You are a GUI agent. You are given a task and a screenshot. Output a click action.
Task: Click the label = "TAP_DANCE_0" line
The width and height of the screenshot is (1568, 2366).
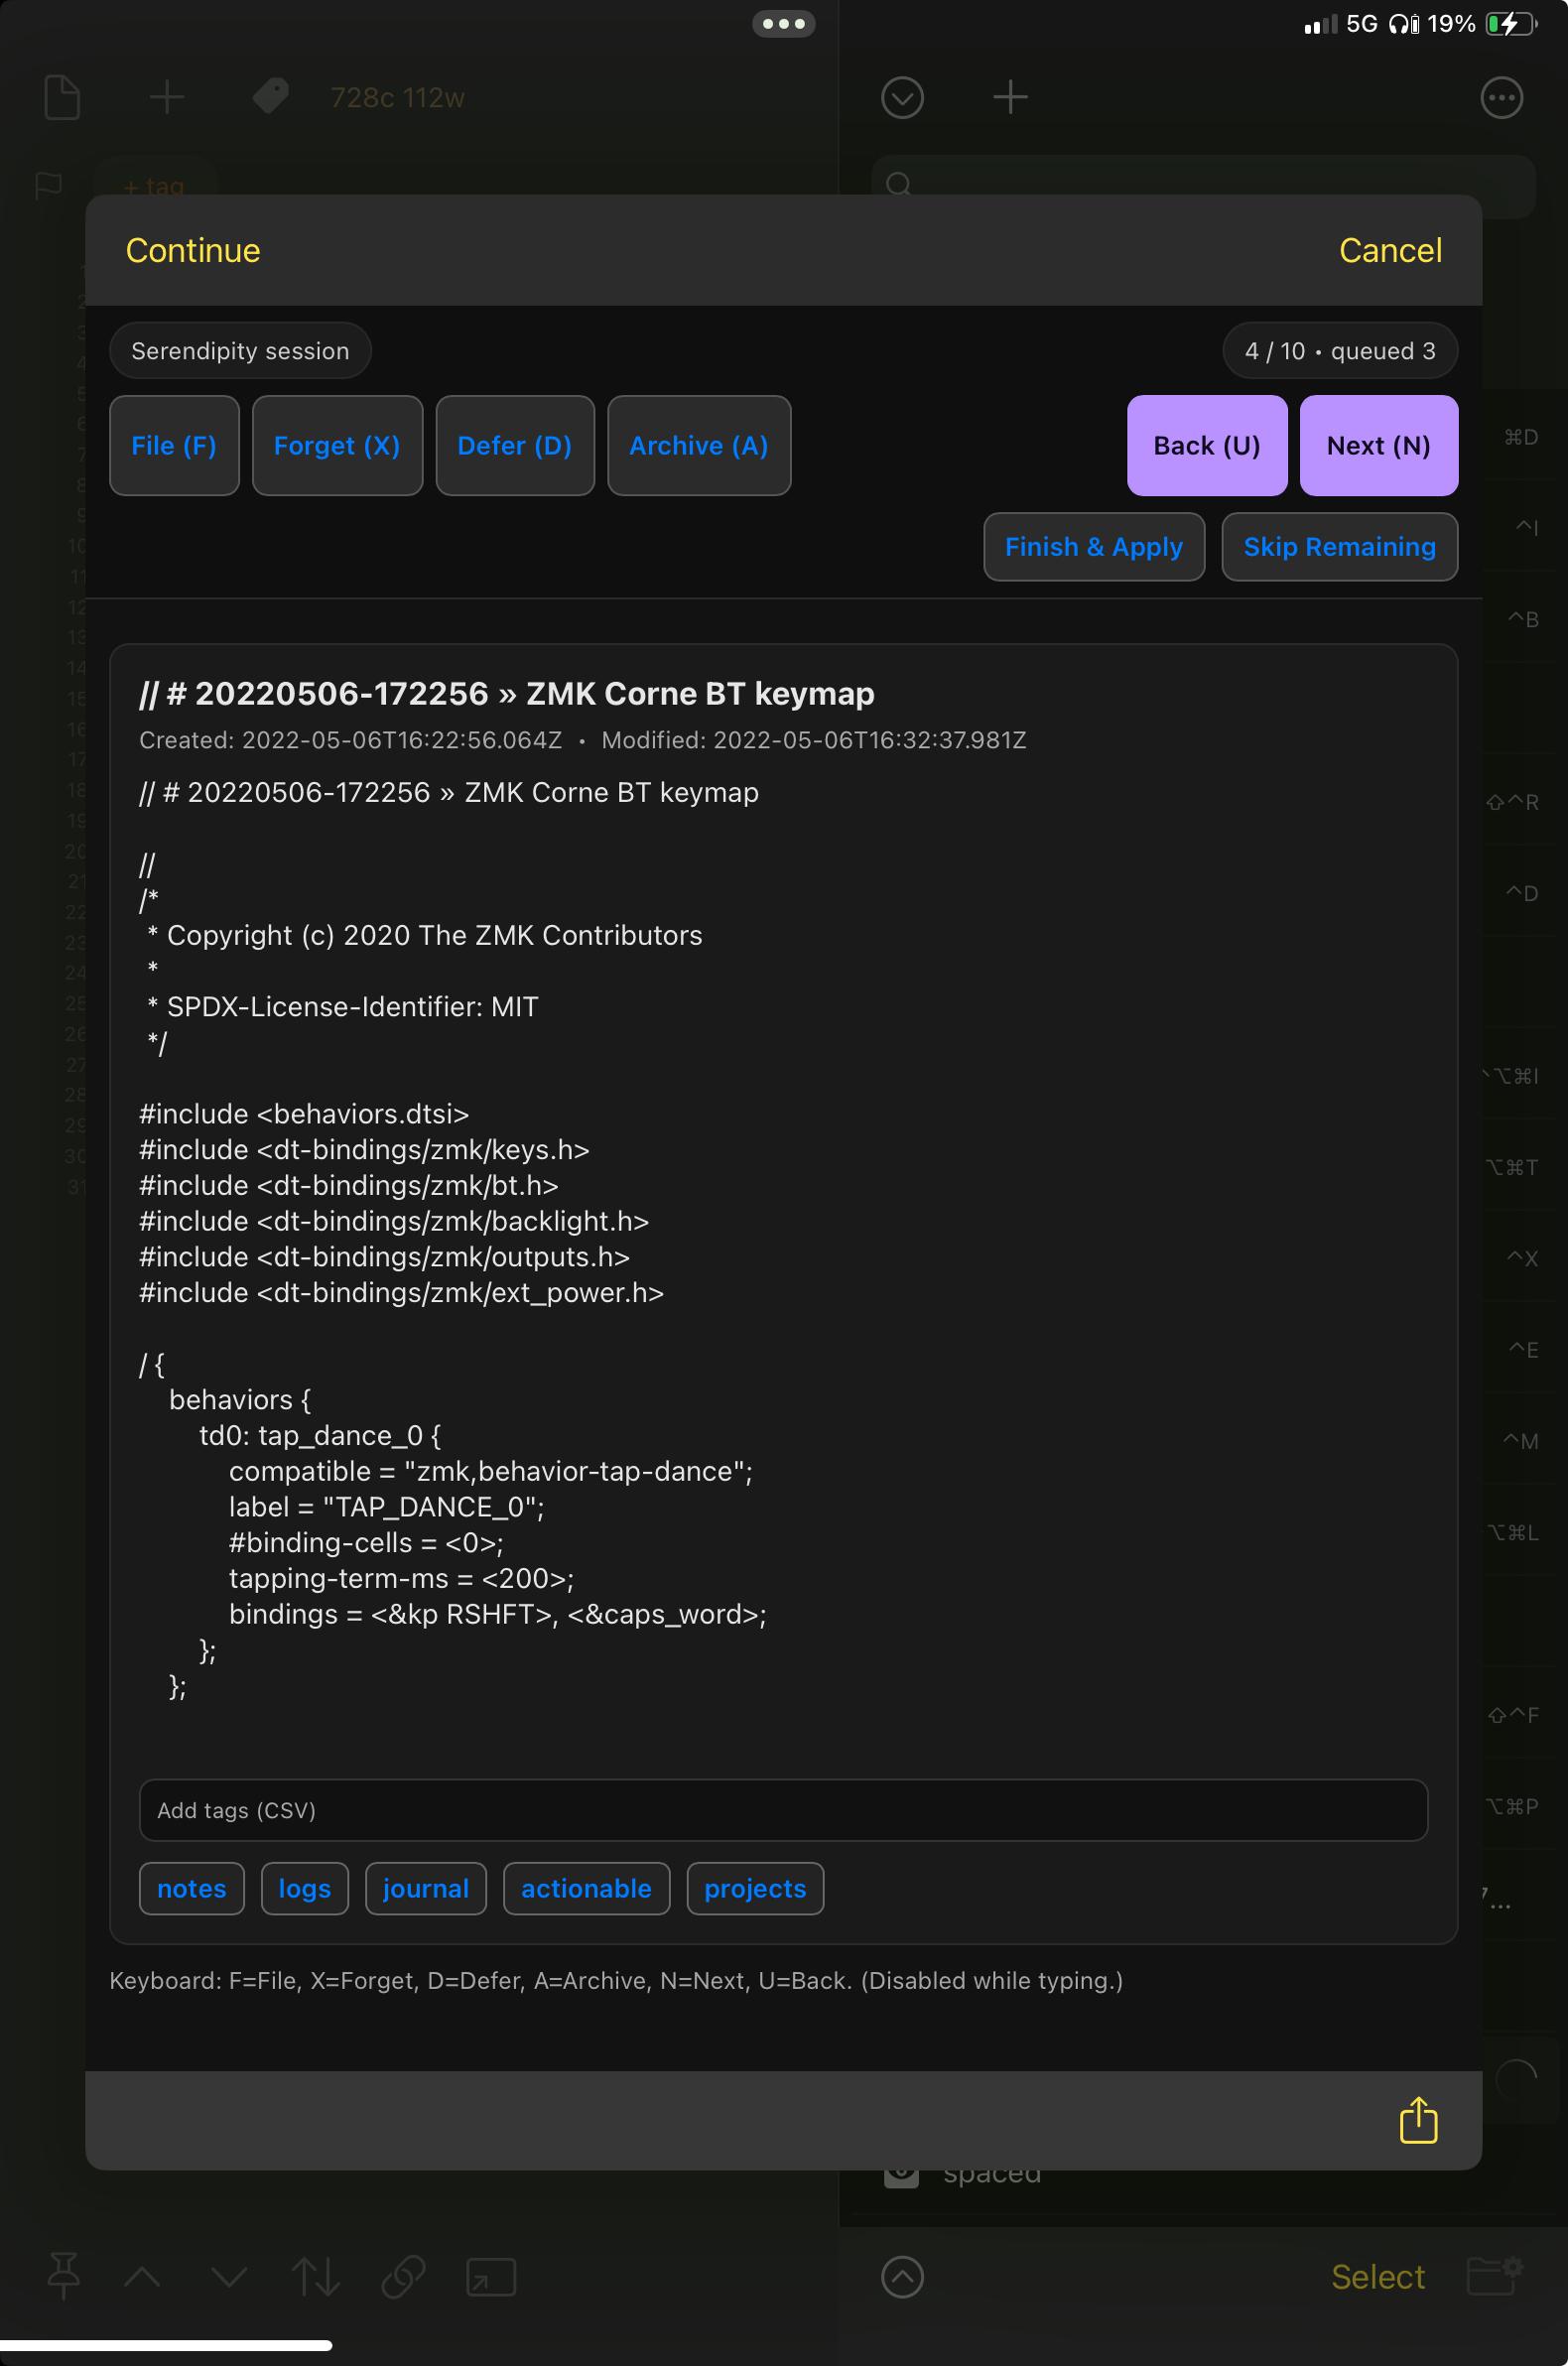(387, 1507)
